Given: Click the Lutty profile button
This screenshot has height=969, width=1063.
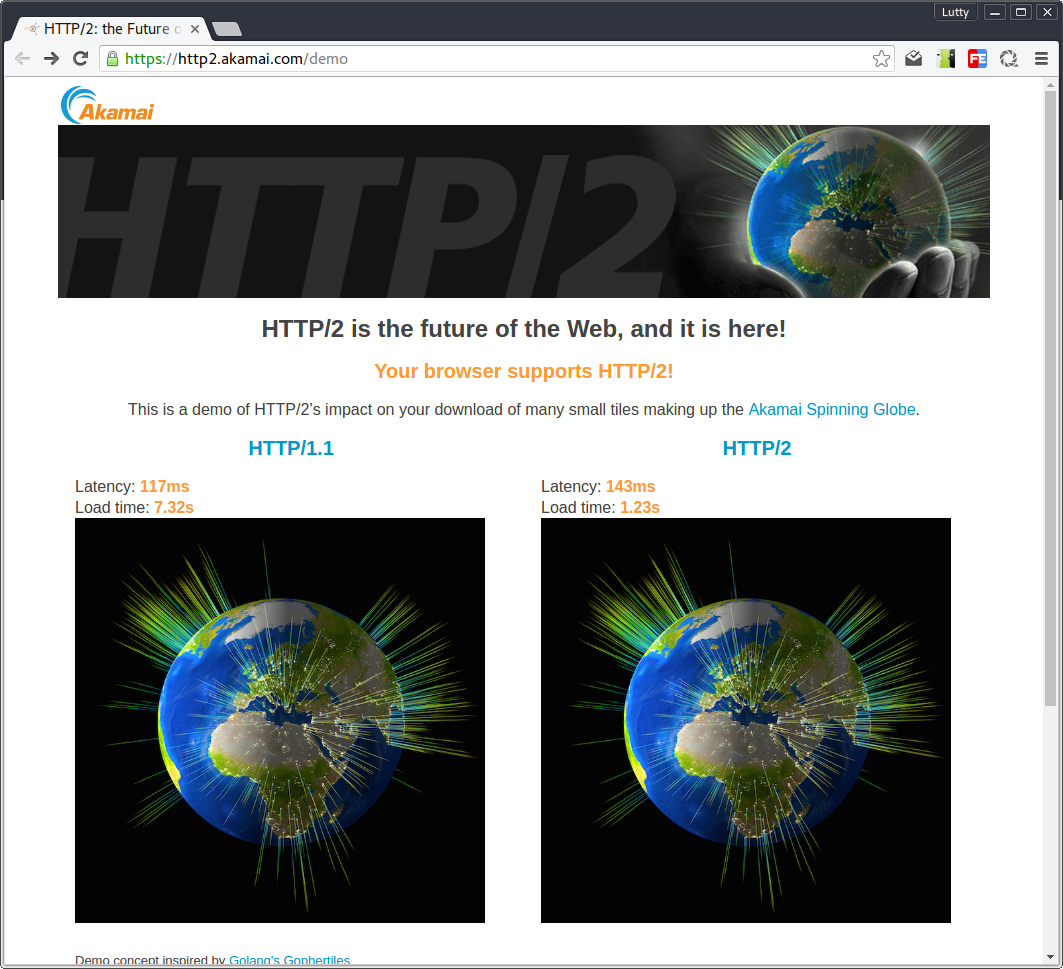Looking at the screenshot, I should 955,12.
